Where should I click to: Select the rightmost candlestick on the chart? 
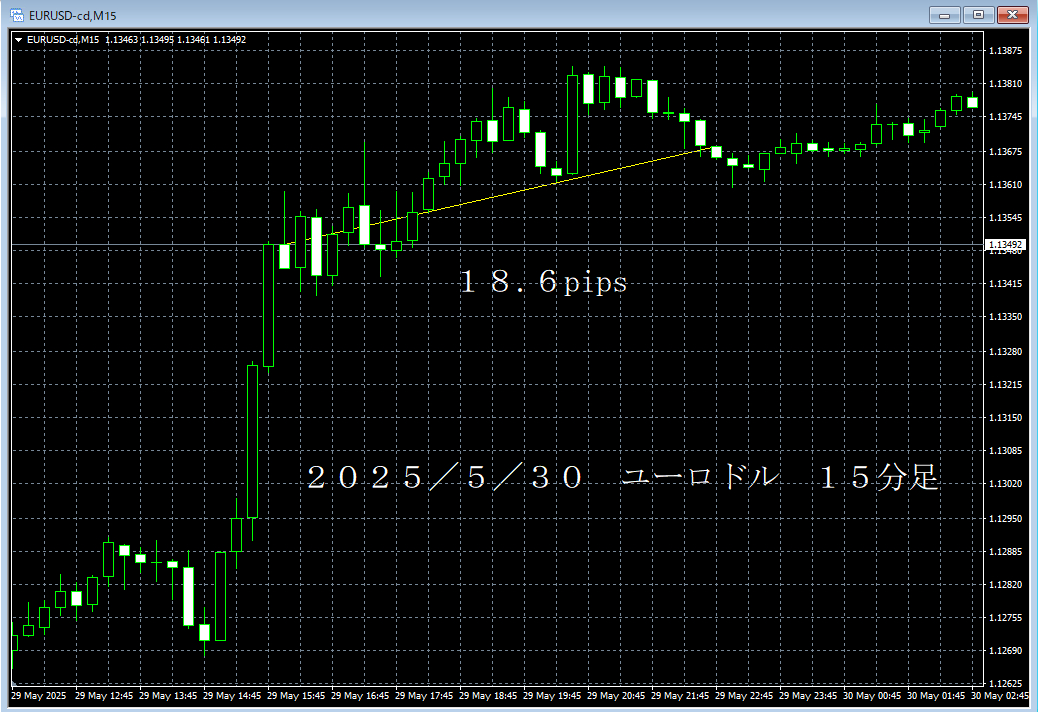(972, 102)
